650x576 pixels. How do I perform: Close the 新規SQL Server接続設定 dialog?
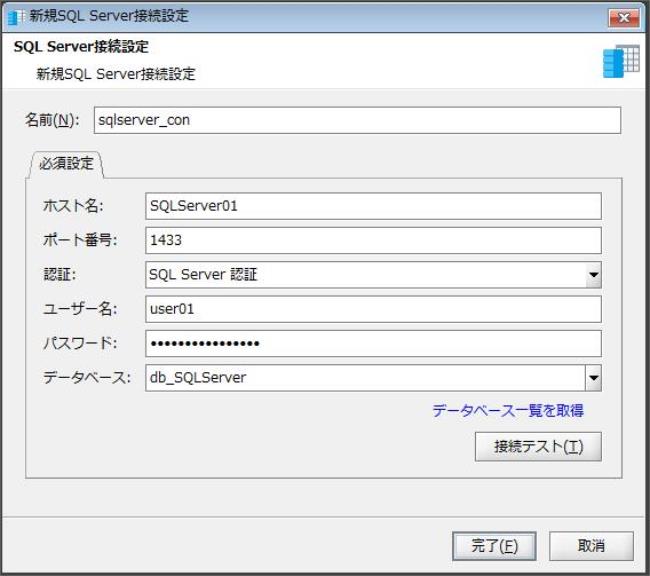pyautogui.click(x=623, y=17)
